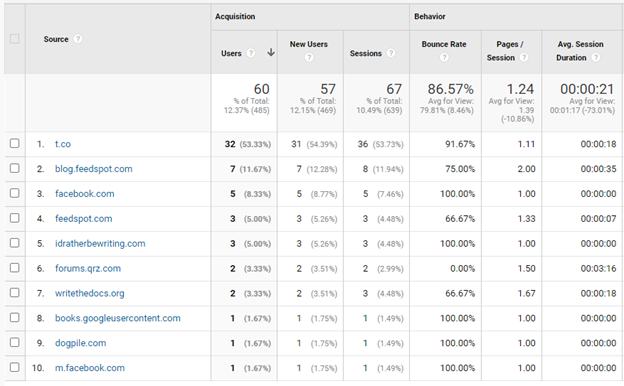Click the sort arrow in Users column
Image resolution: width=624 pixels, height=386 pixels.
coord(271,53)
